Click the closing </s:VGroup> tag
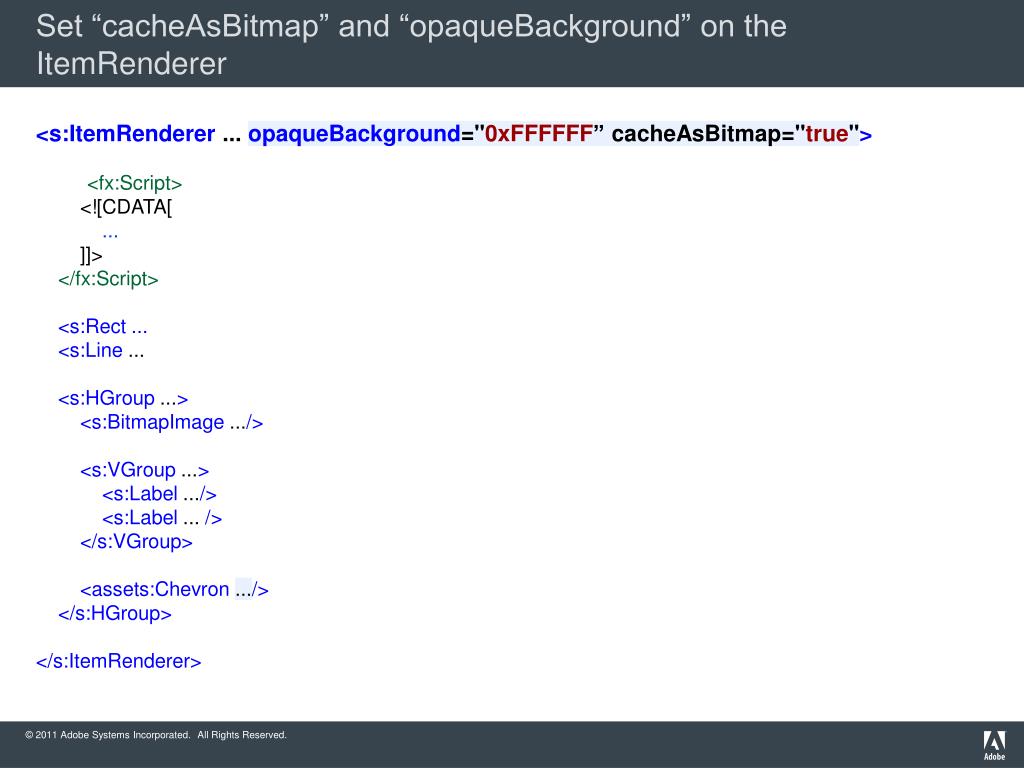The width and height of the screenshot is (1024, 768). 136,541
